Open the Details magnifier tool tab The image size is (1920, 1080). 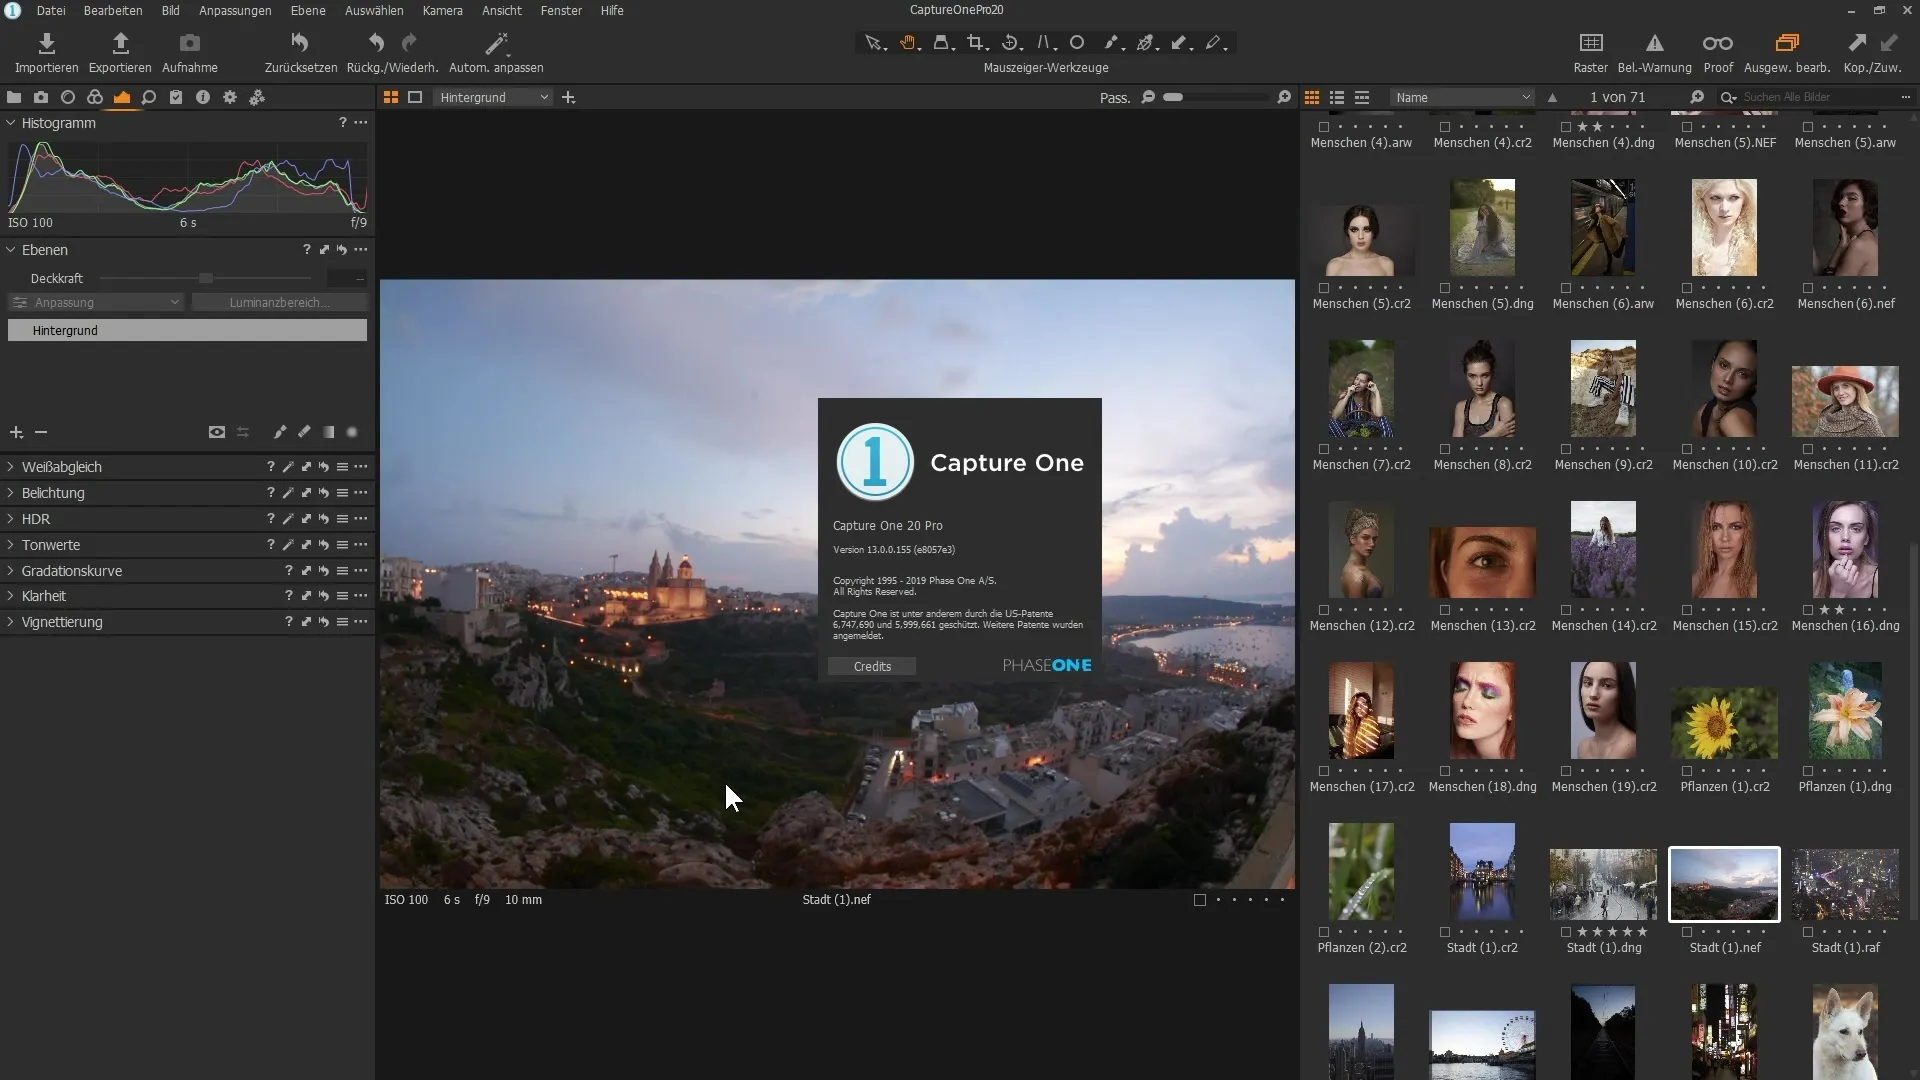[x=149, y=97]
